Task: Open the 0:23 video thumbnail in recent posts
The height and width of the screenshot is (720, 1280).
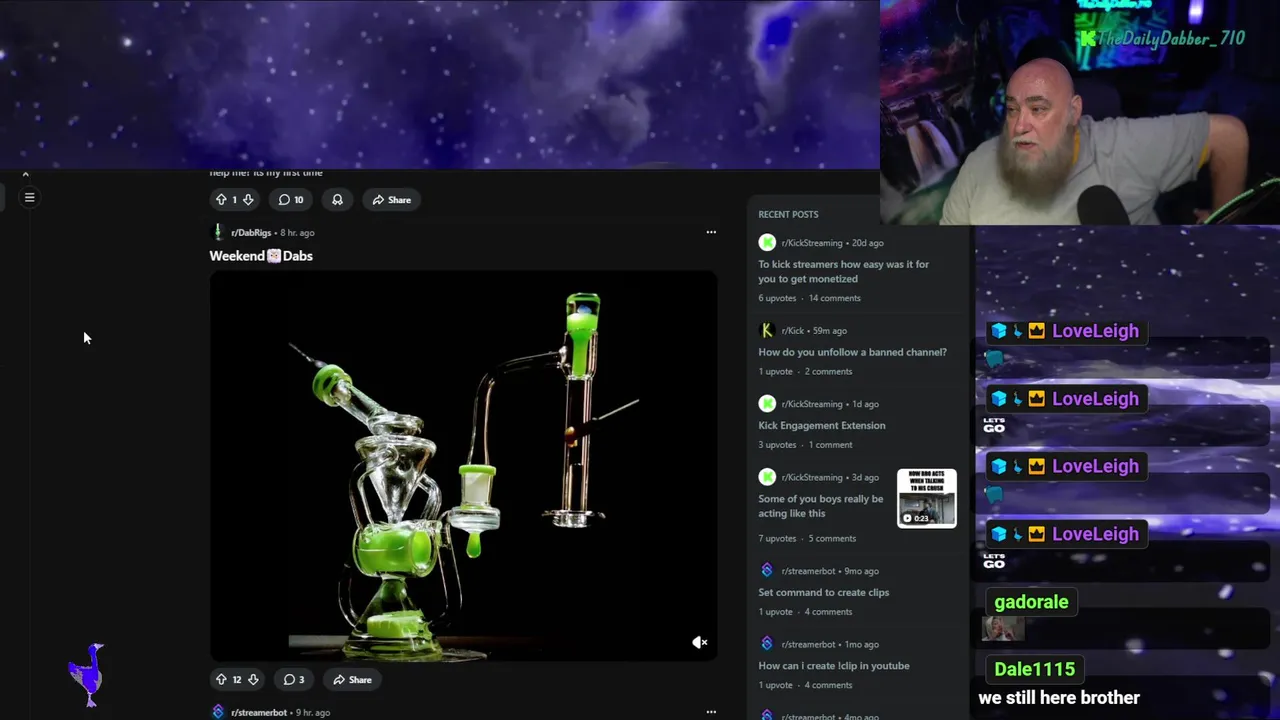Action: (927, 498)
